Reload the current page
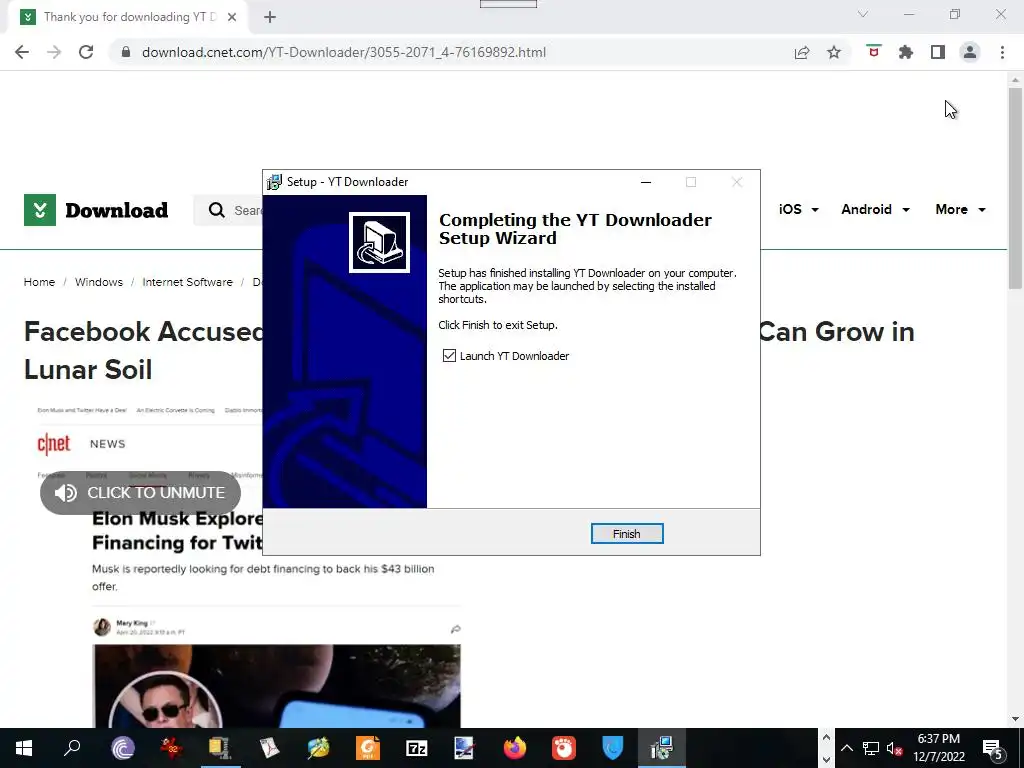The image size is (1024, 768). tap(86, 52)
